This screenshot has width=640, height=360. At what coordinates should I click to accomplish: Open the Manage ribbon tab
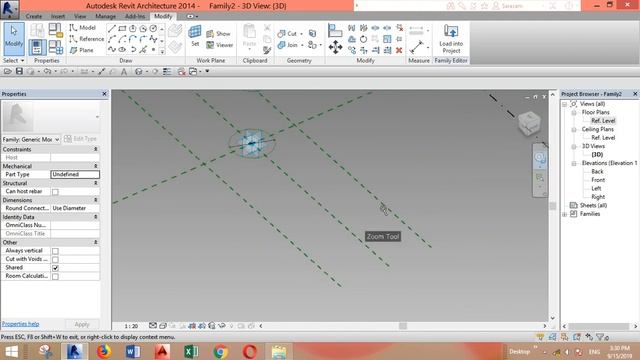pyautogui.click(x=106, y=16)
